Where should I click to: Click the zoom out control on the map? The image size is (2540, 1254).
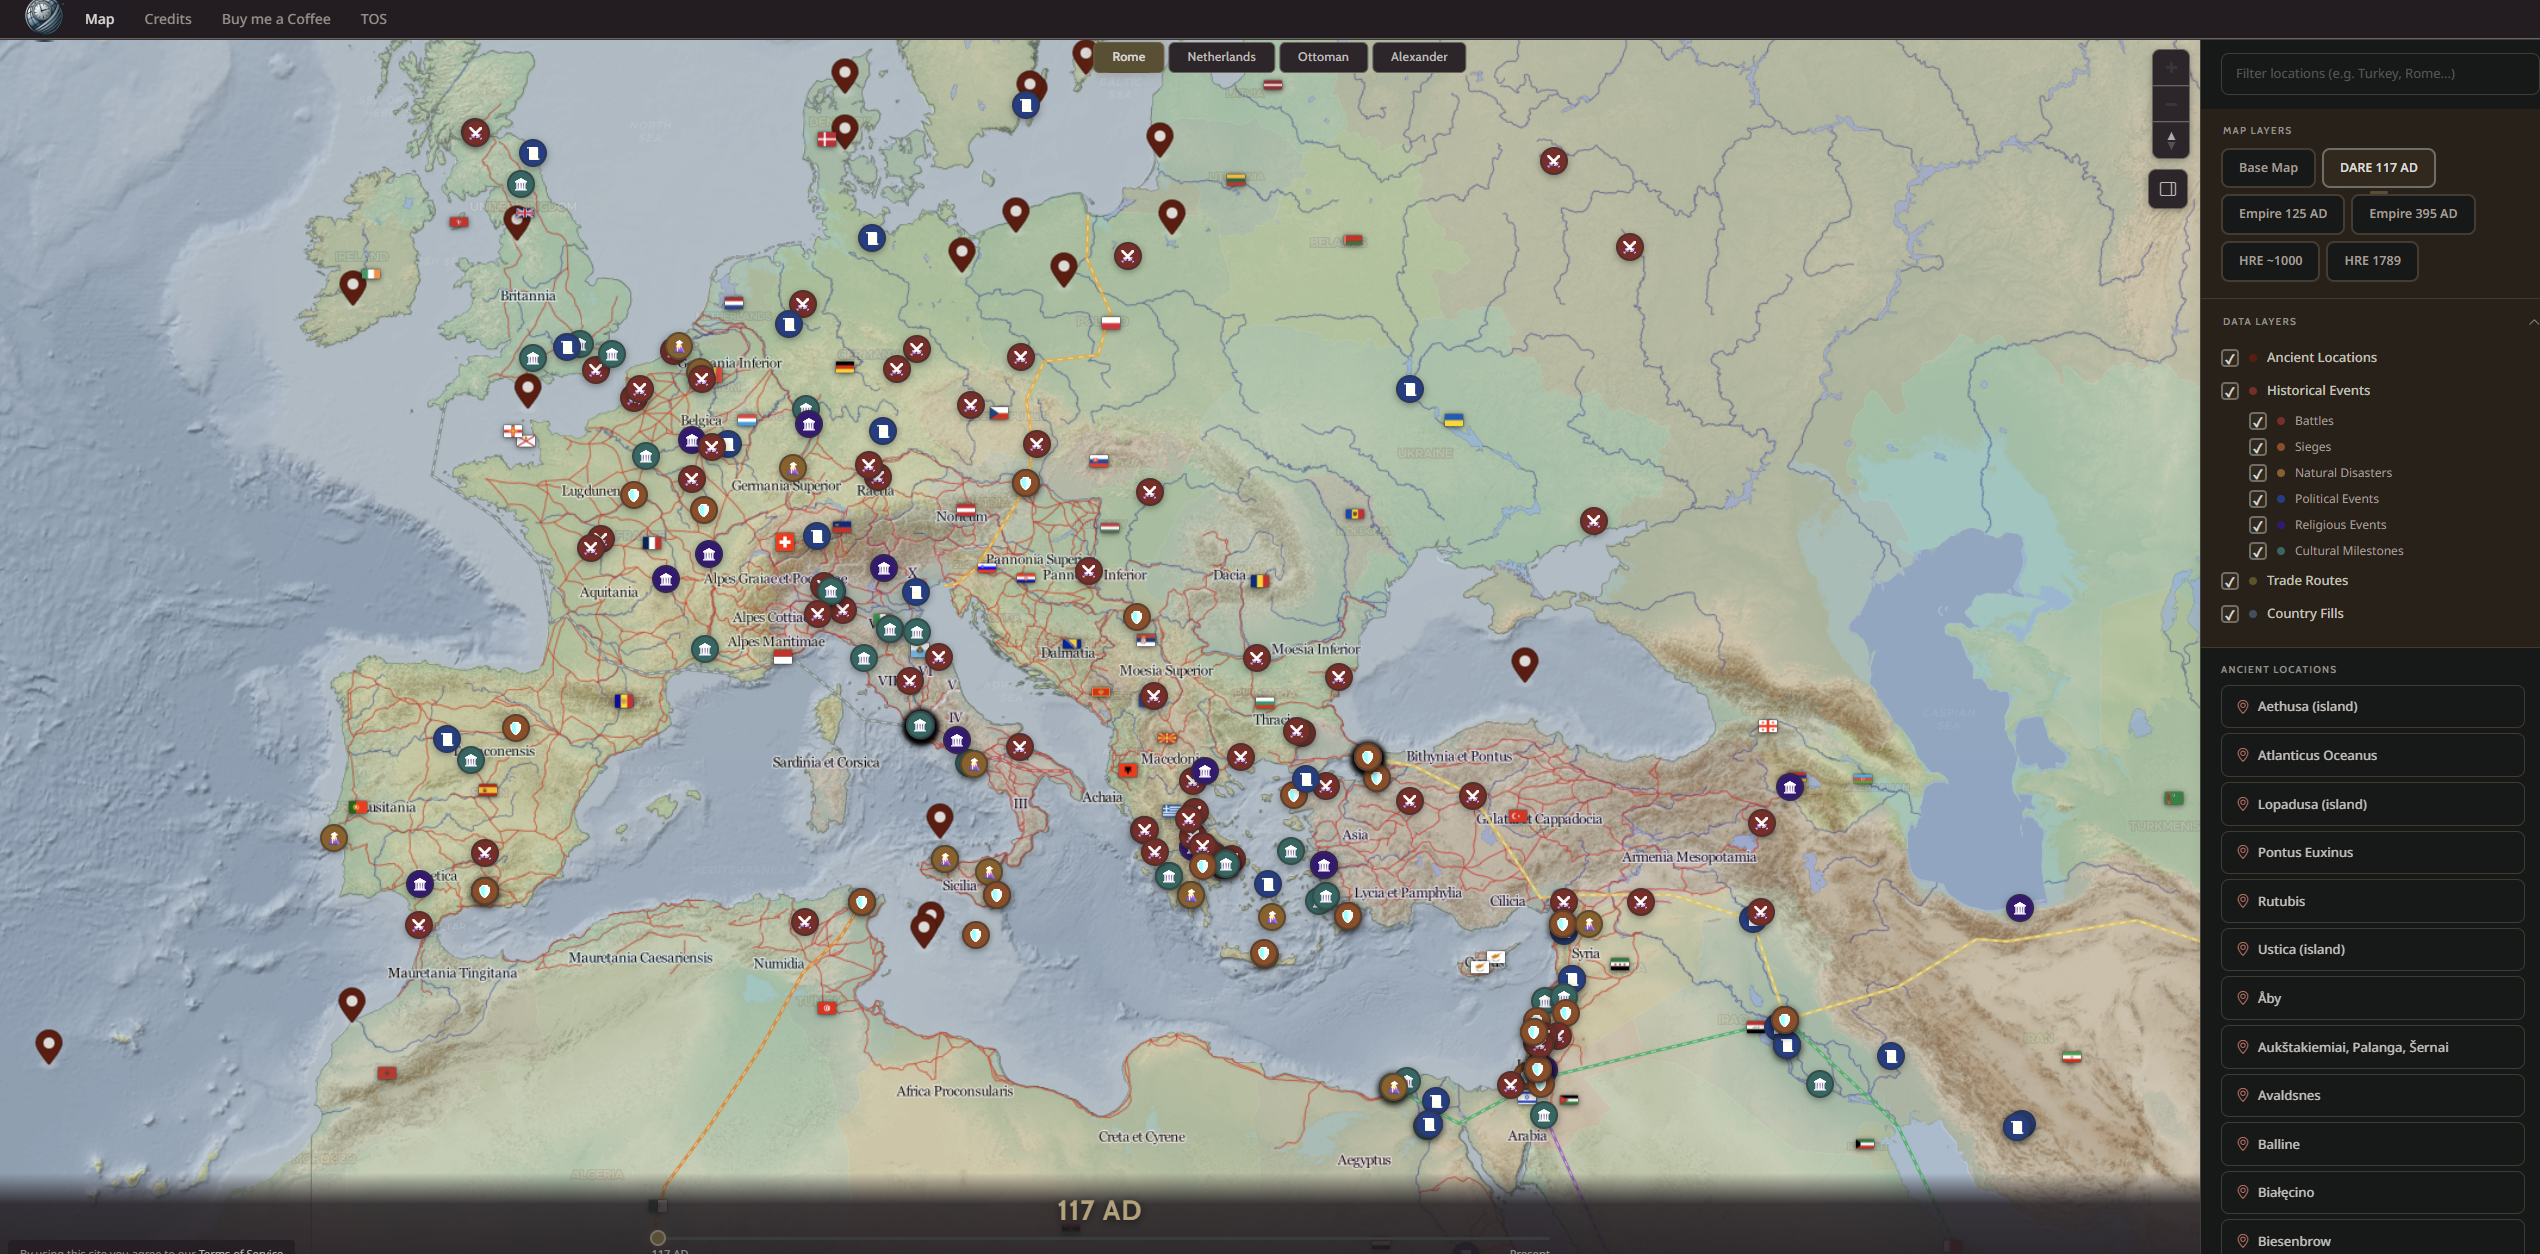tap(2171, 104)
